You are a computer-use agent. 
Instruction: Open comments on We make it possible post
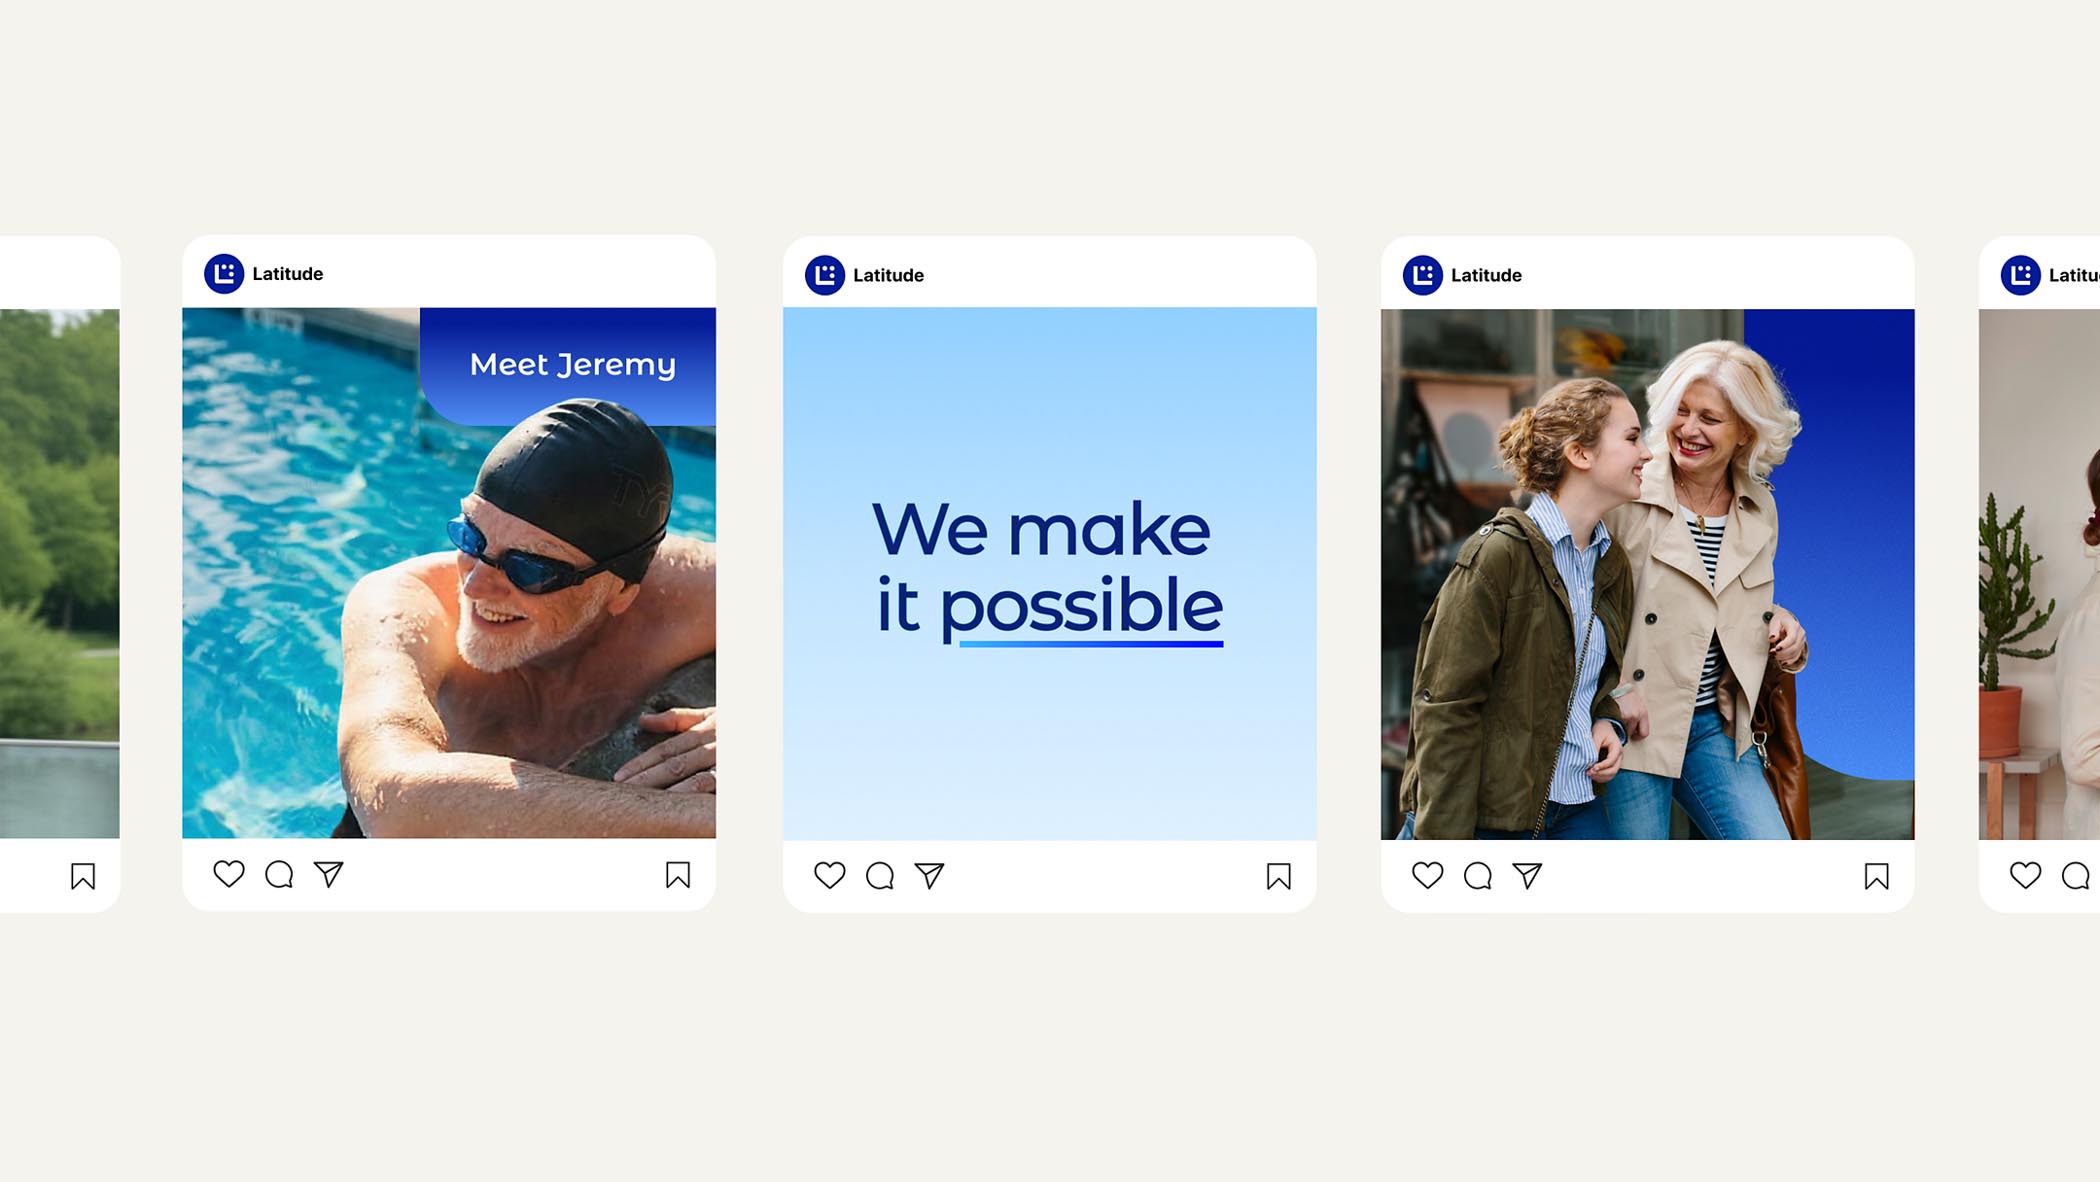click(880, 876)
